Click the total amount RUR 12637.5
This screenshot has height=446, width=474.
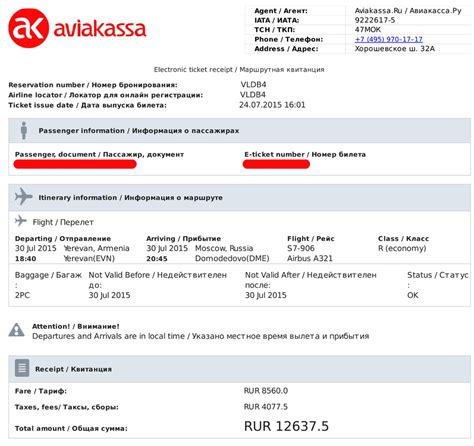(x=286, y=426)
